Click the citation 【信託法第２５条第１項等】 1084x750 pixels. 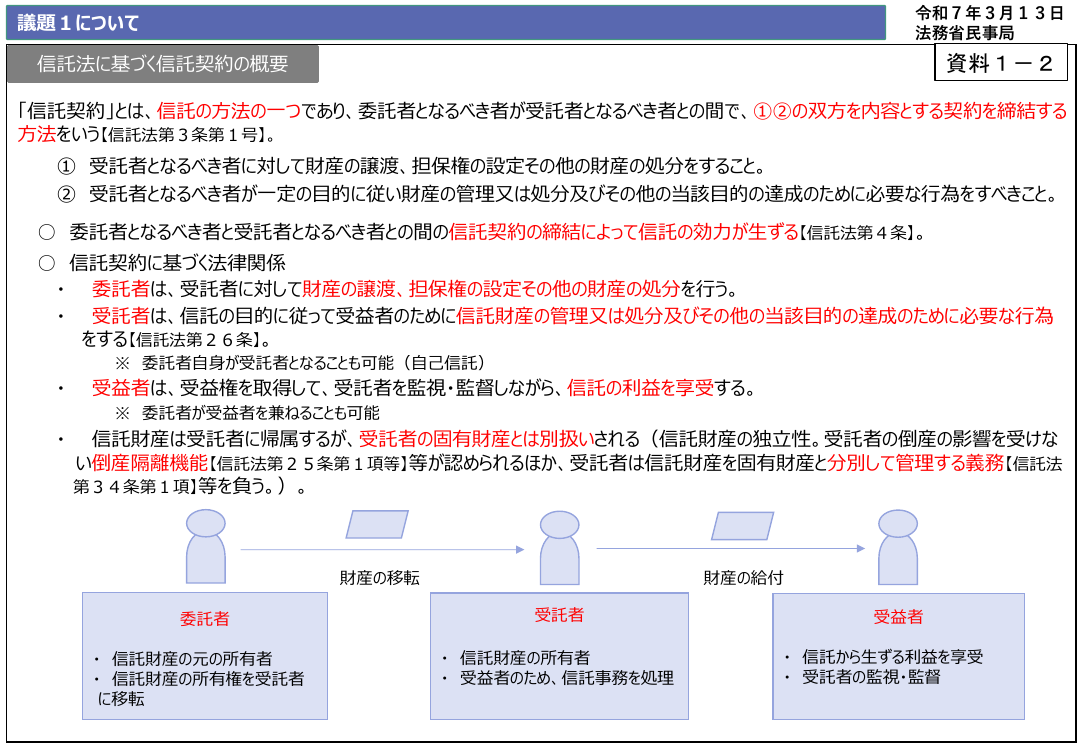pos(308,463)
